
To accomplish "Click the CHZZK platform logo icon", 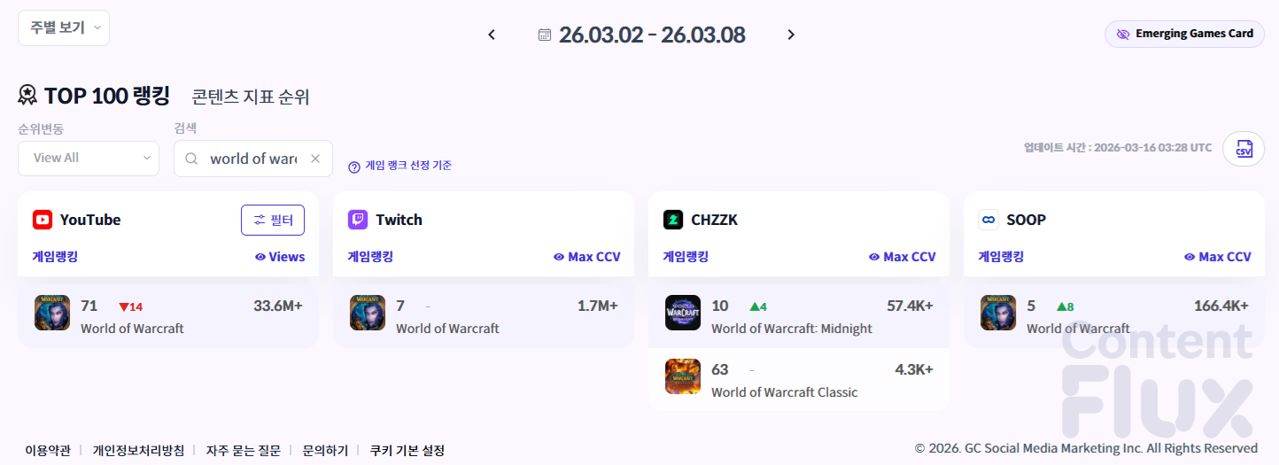I will tap(673, 220).
